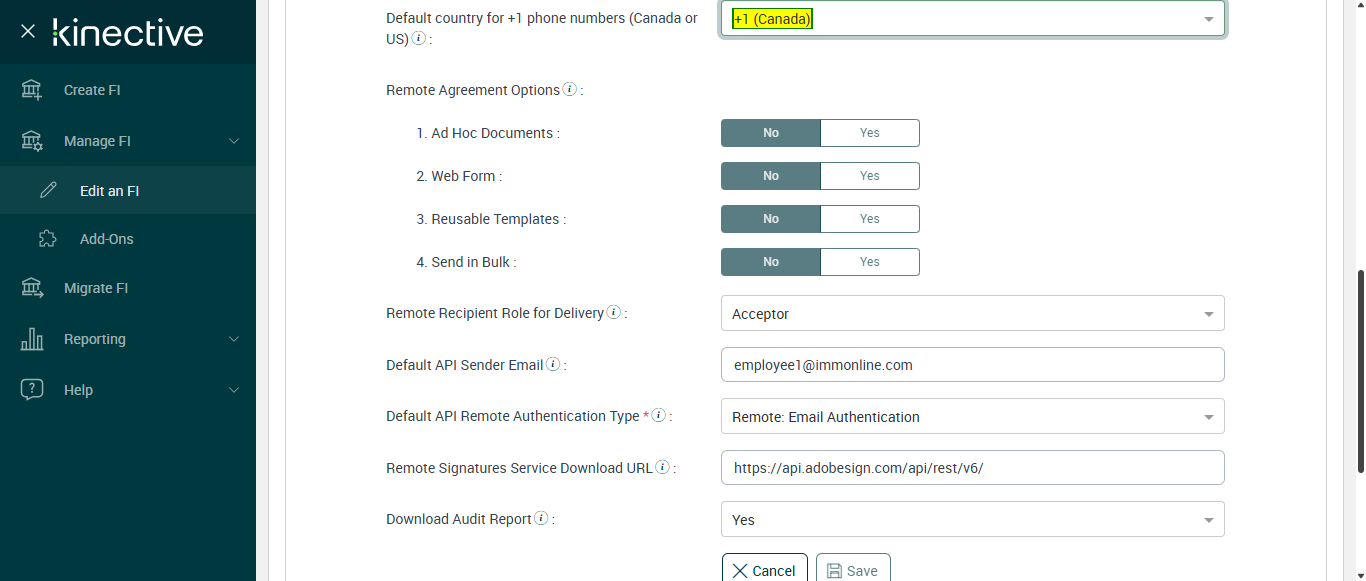Set Send in Bulk to Yes
Image resolution: width=1366 pixels, height=581 pixels.
(870, 262)
